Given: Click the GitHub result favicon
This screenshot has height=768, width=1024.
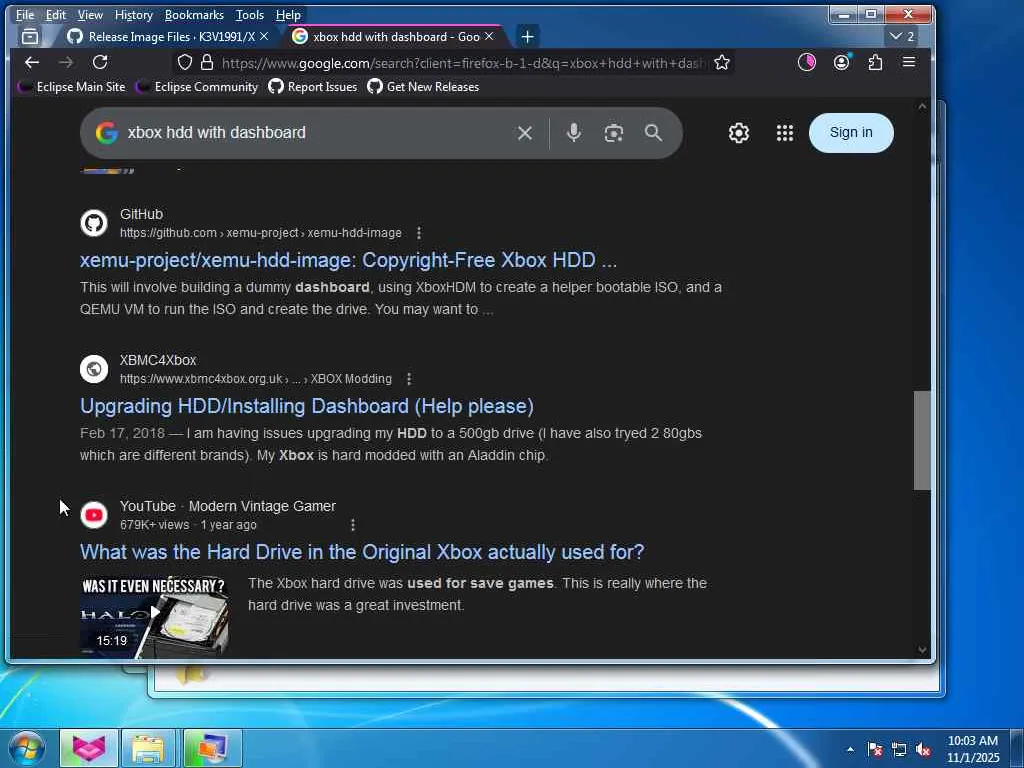Looking at the screenshot, I should pos(94,223).
